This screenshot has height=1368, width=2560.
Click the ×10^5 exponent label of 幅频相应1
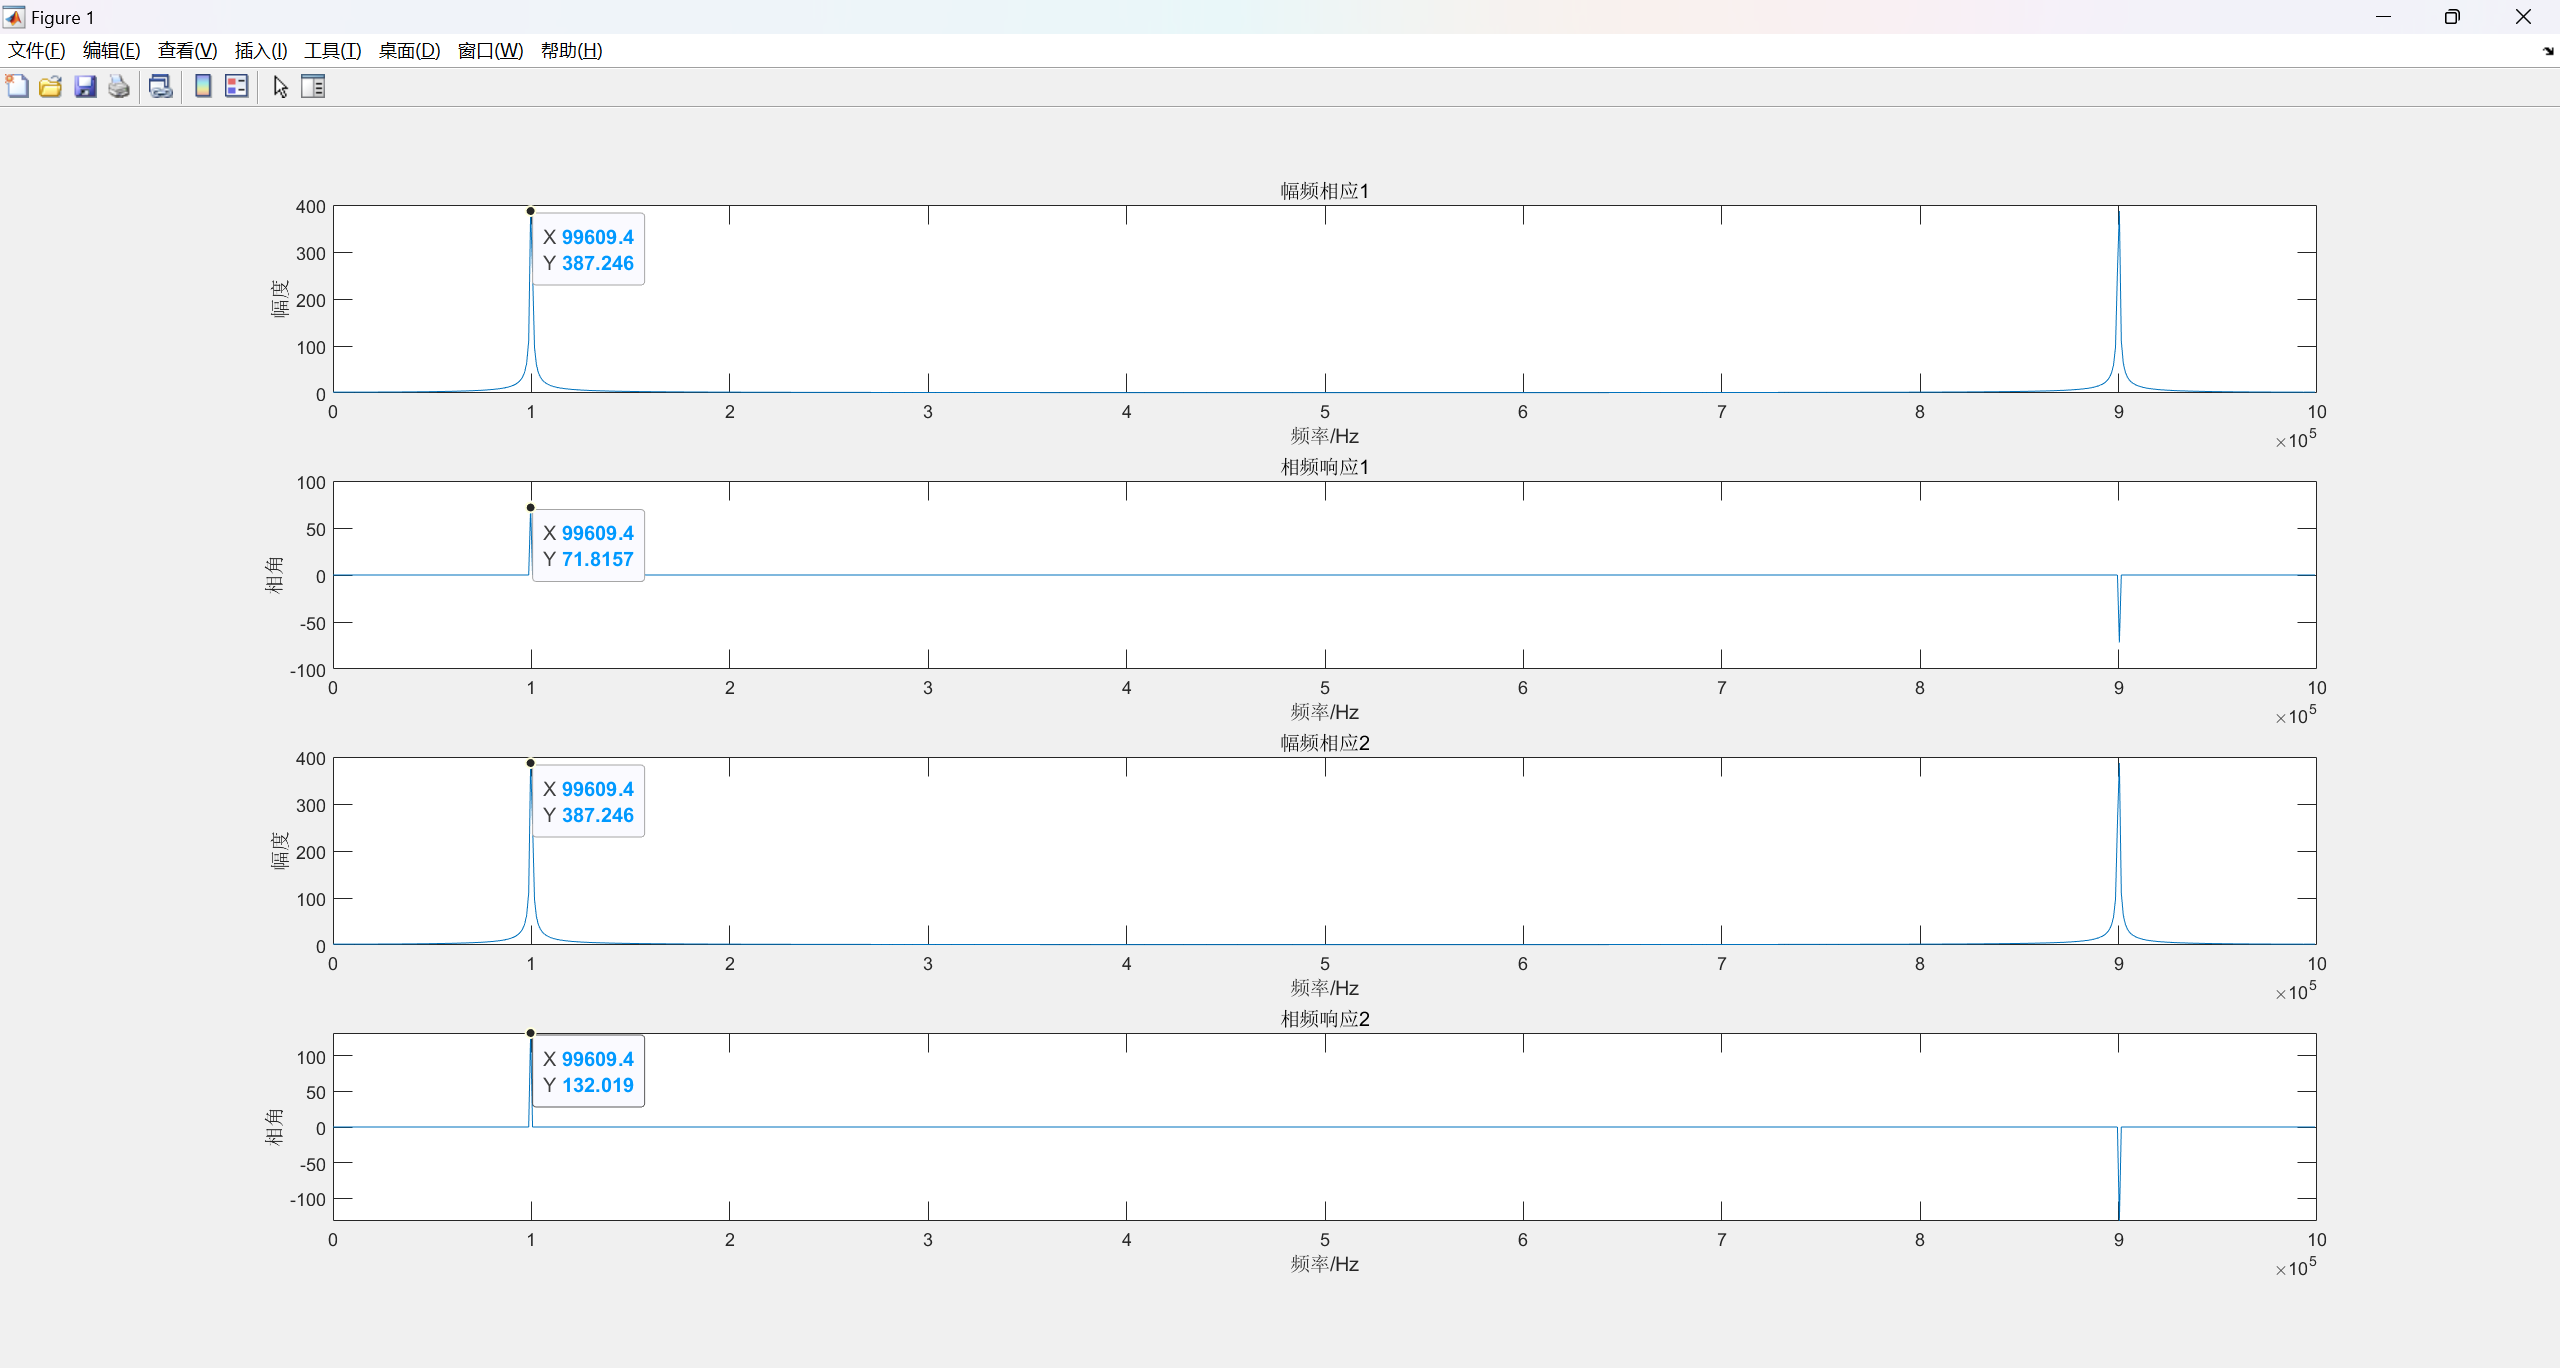click(x=2296, y=439)
